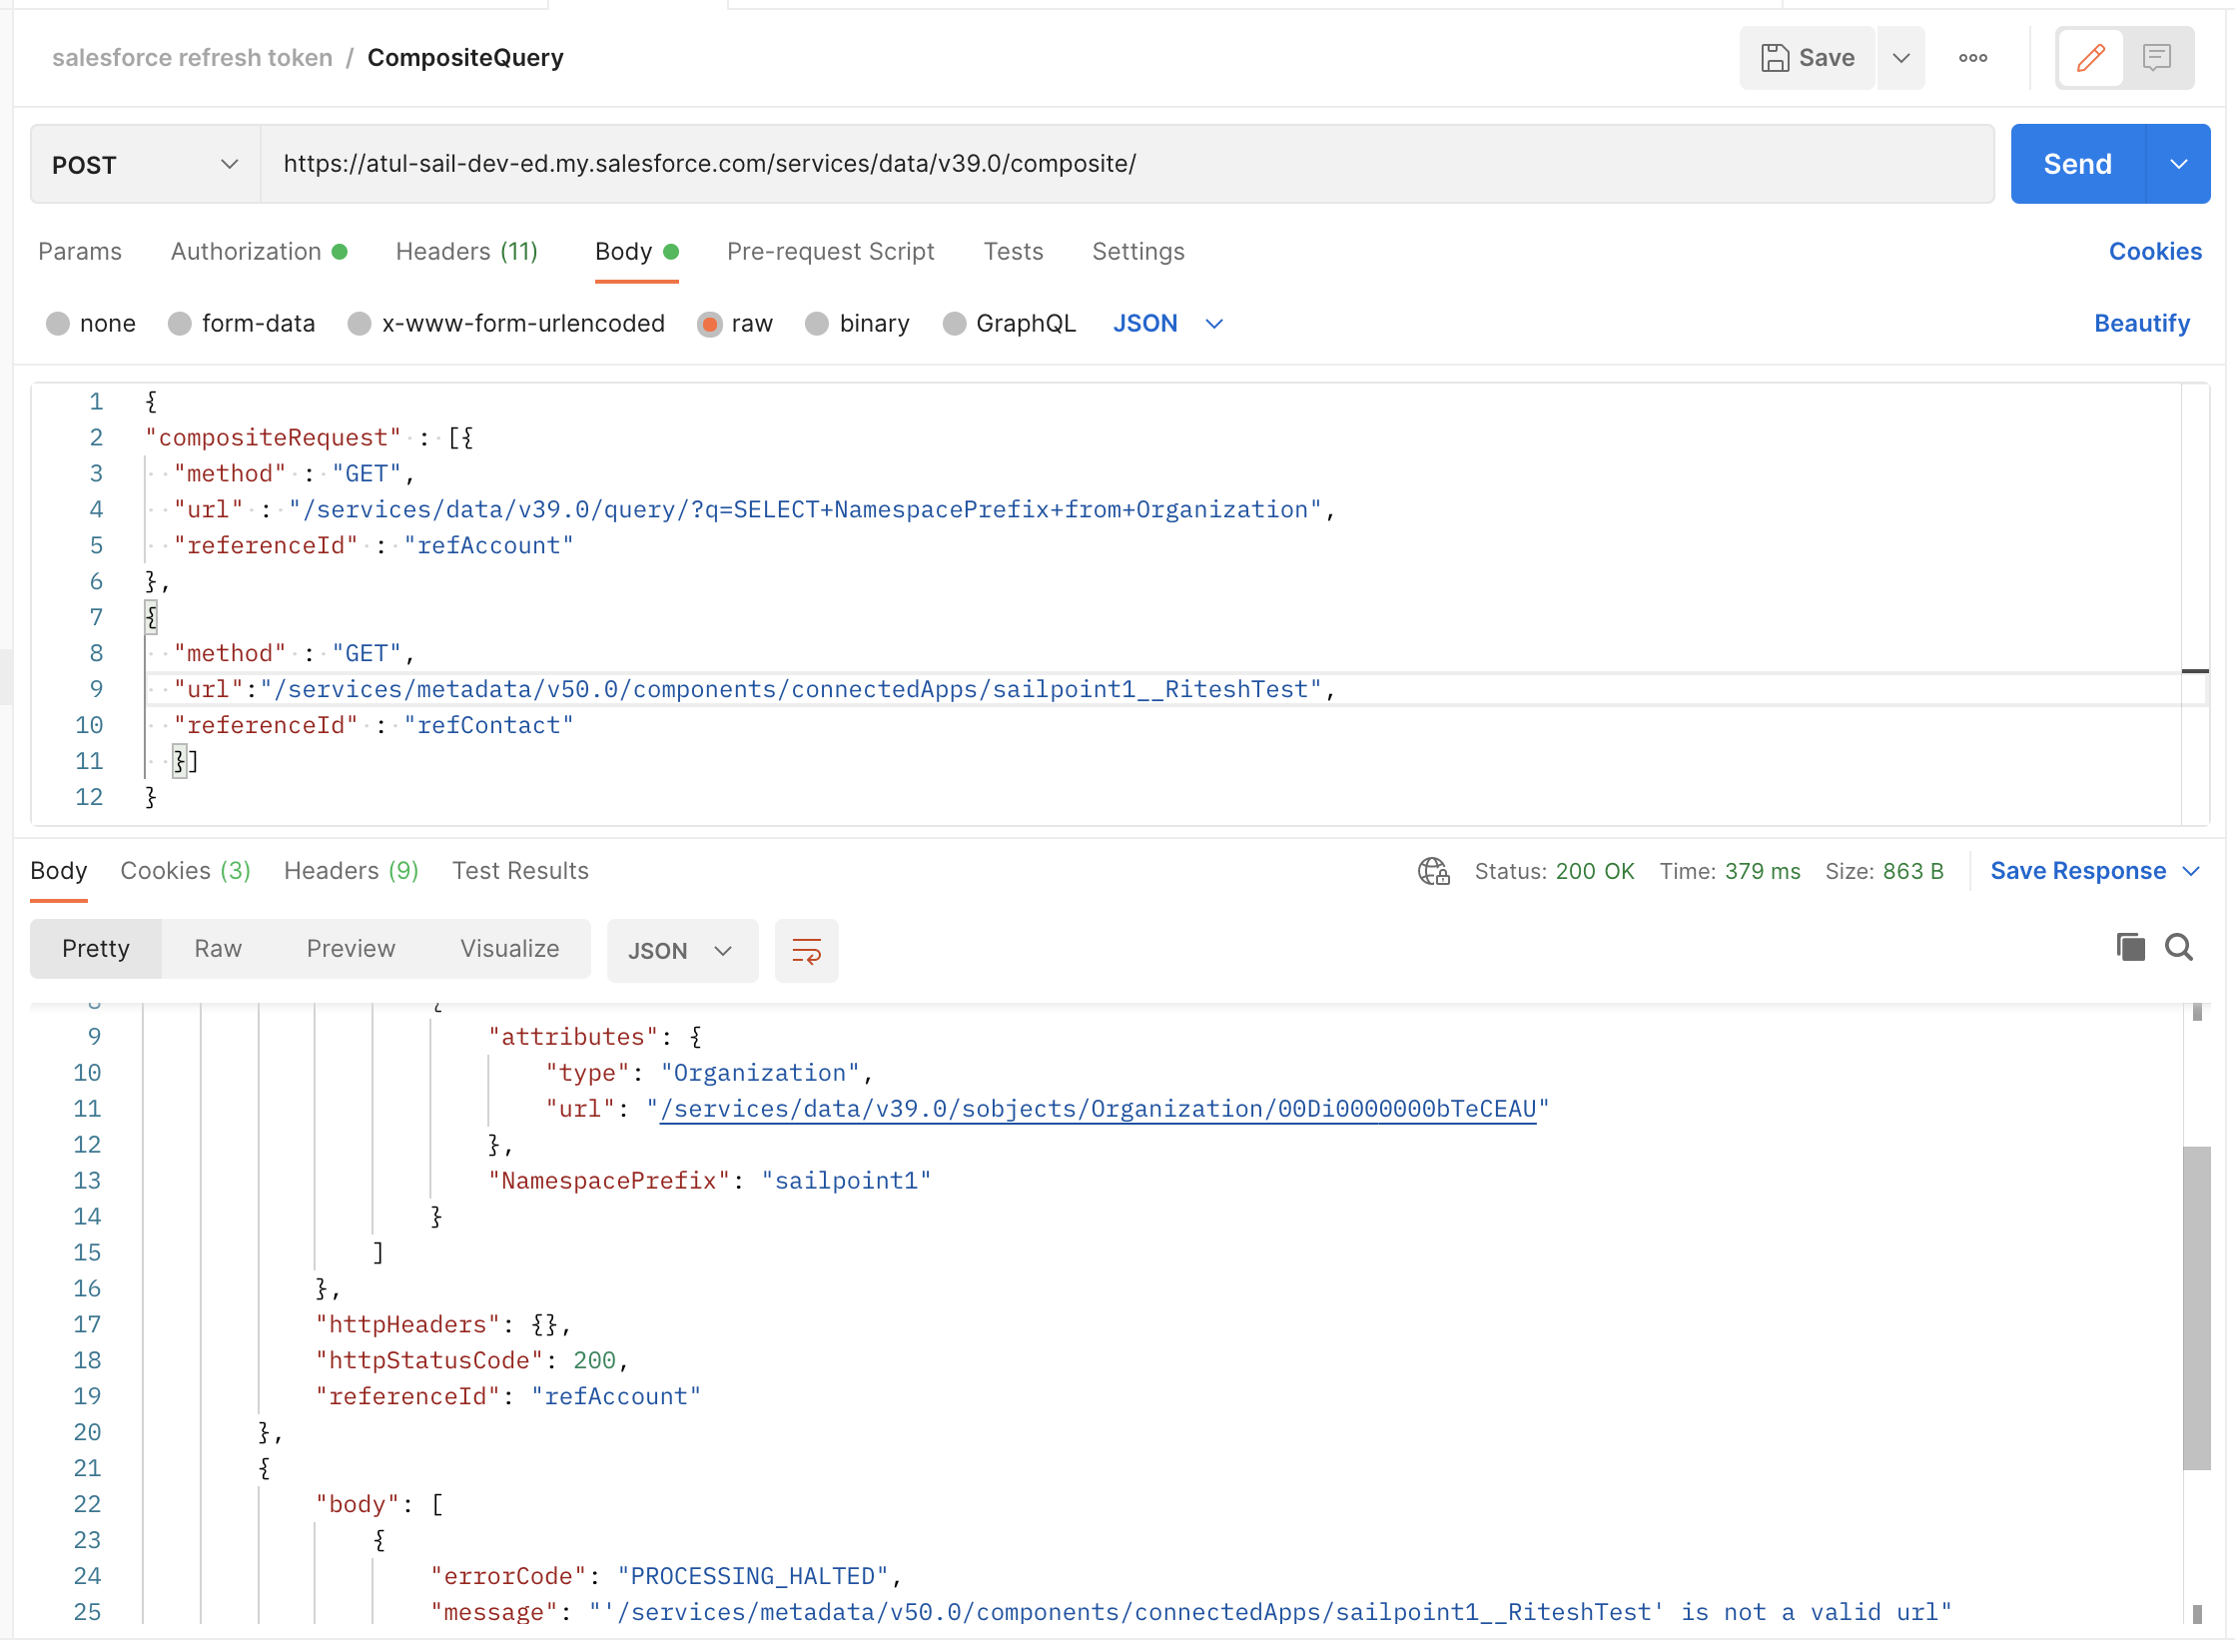The image size is (2235, 1652).
Task: Click the Save floppy disk button
Action: (1806, 58)
